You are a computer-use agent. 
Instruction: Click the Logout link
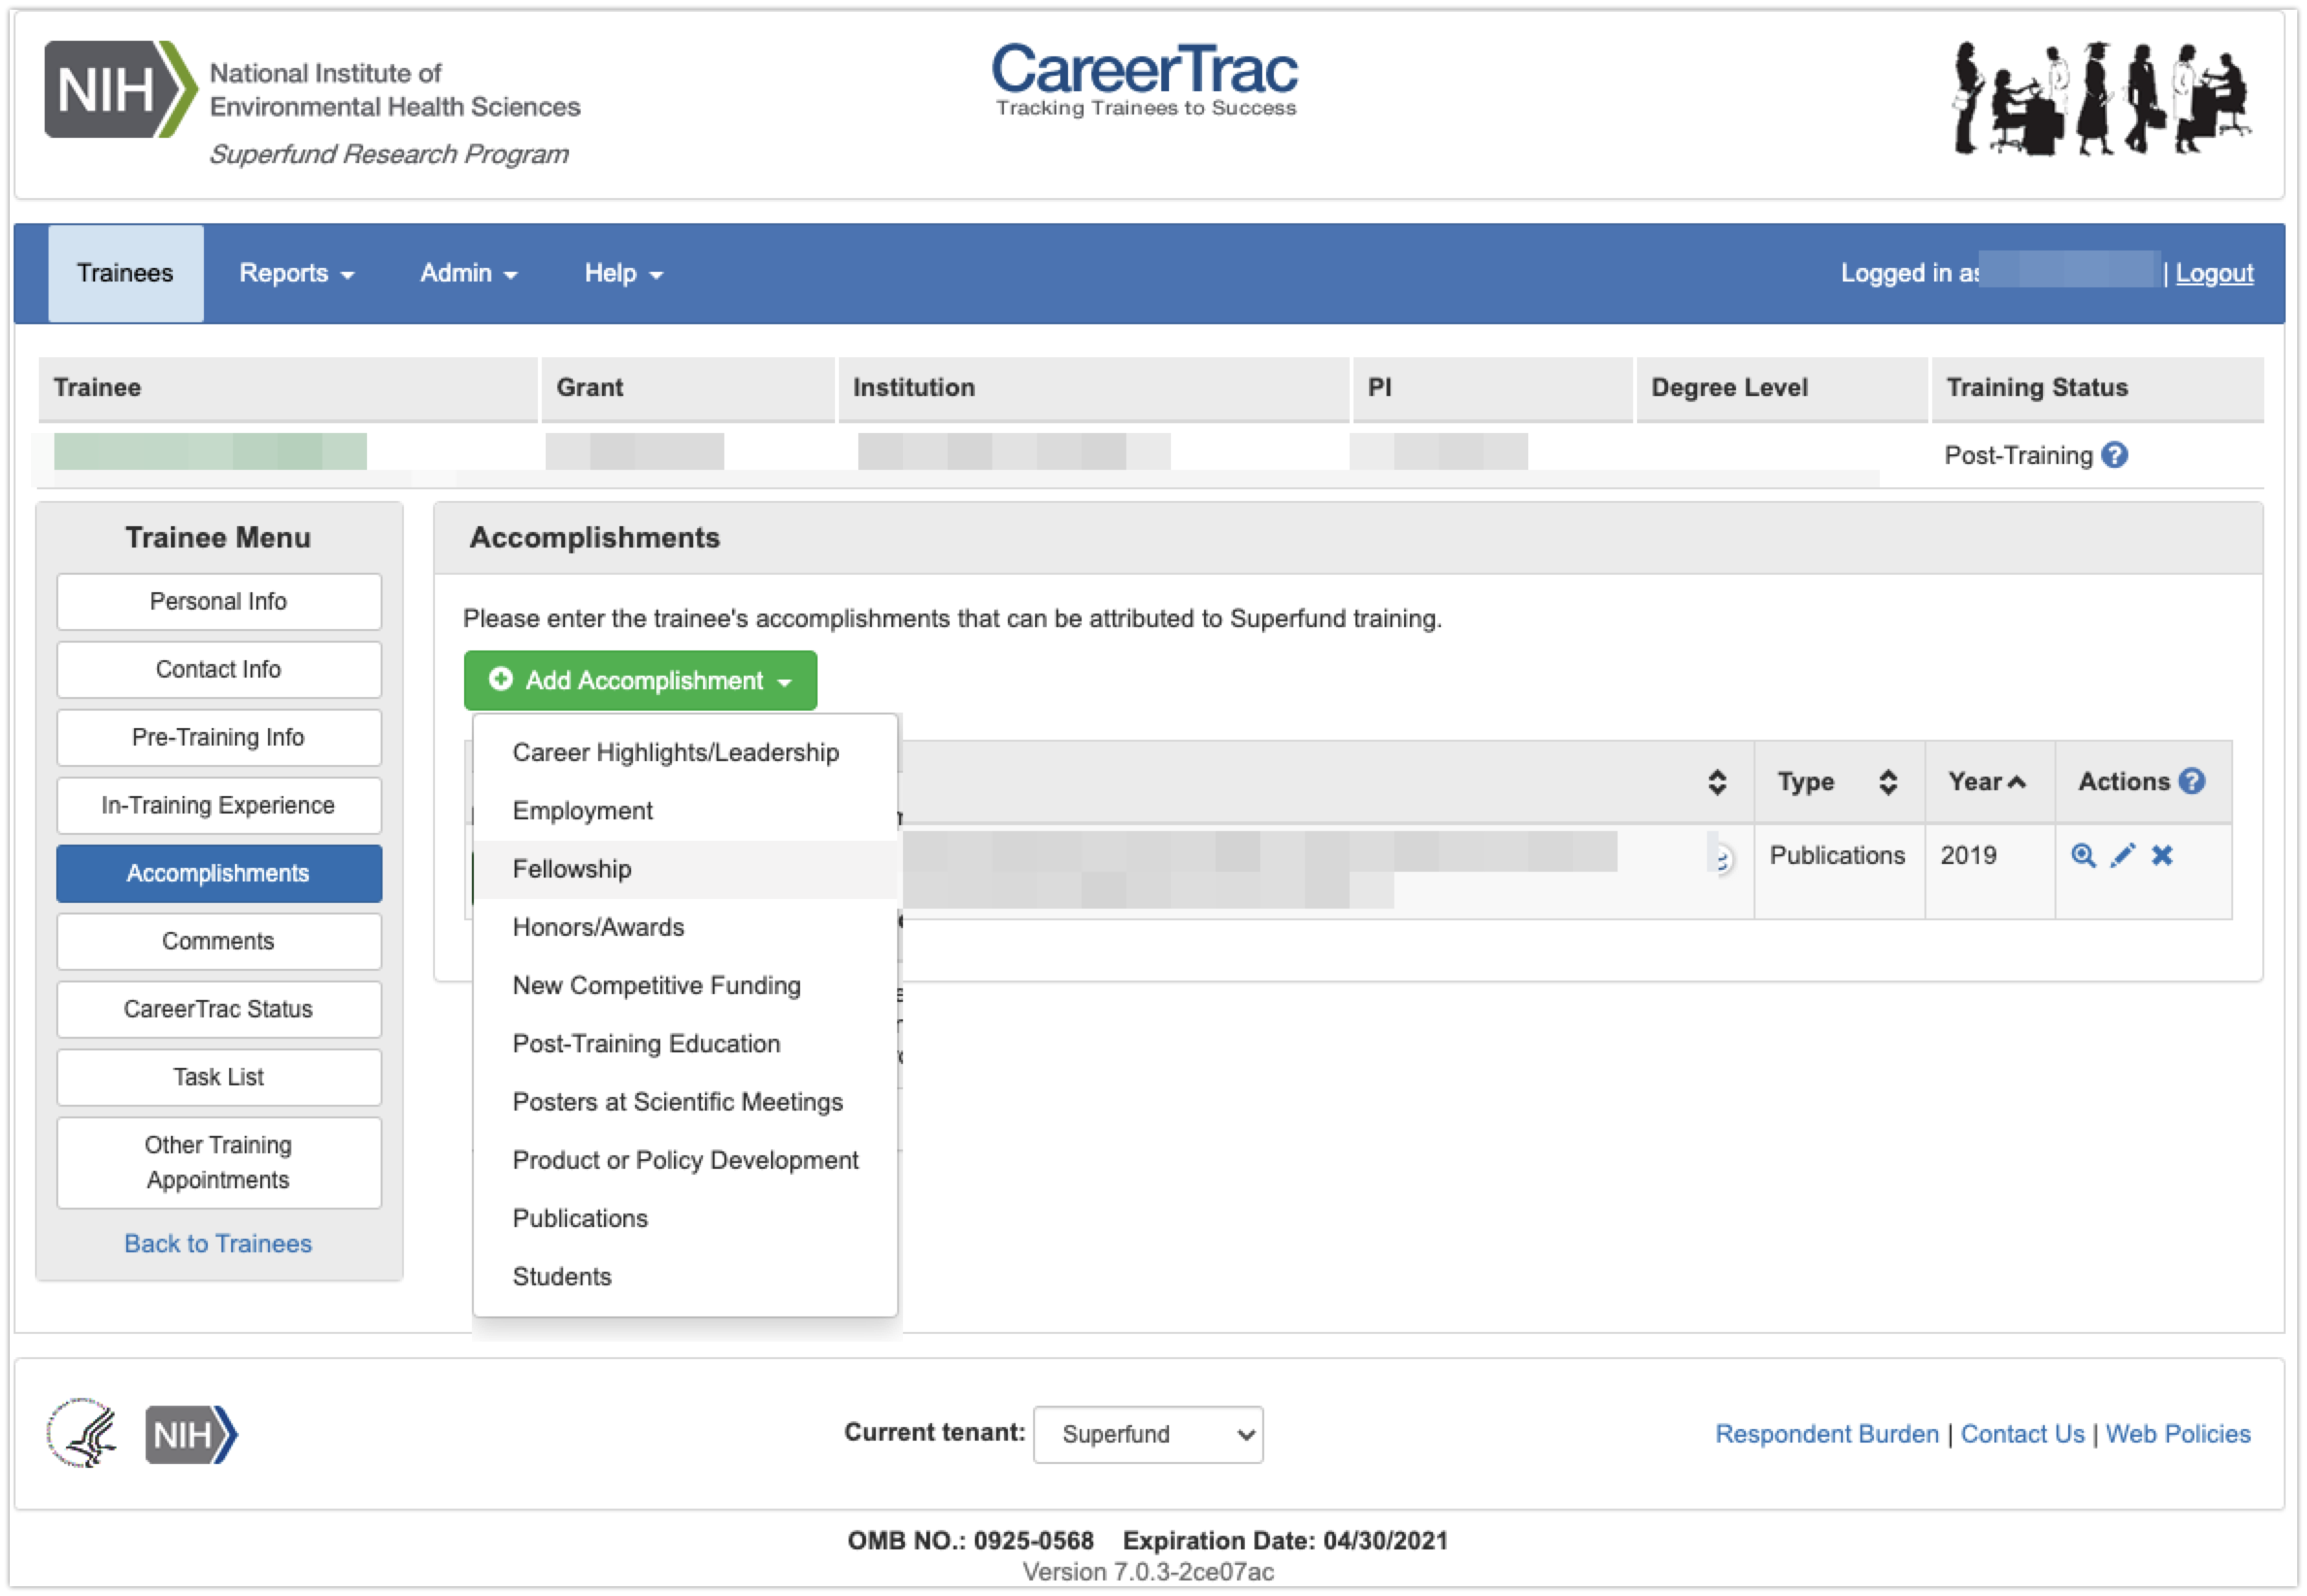coord(2214,273)
